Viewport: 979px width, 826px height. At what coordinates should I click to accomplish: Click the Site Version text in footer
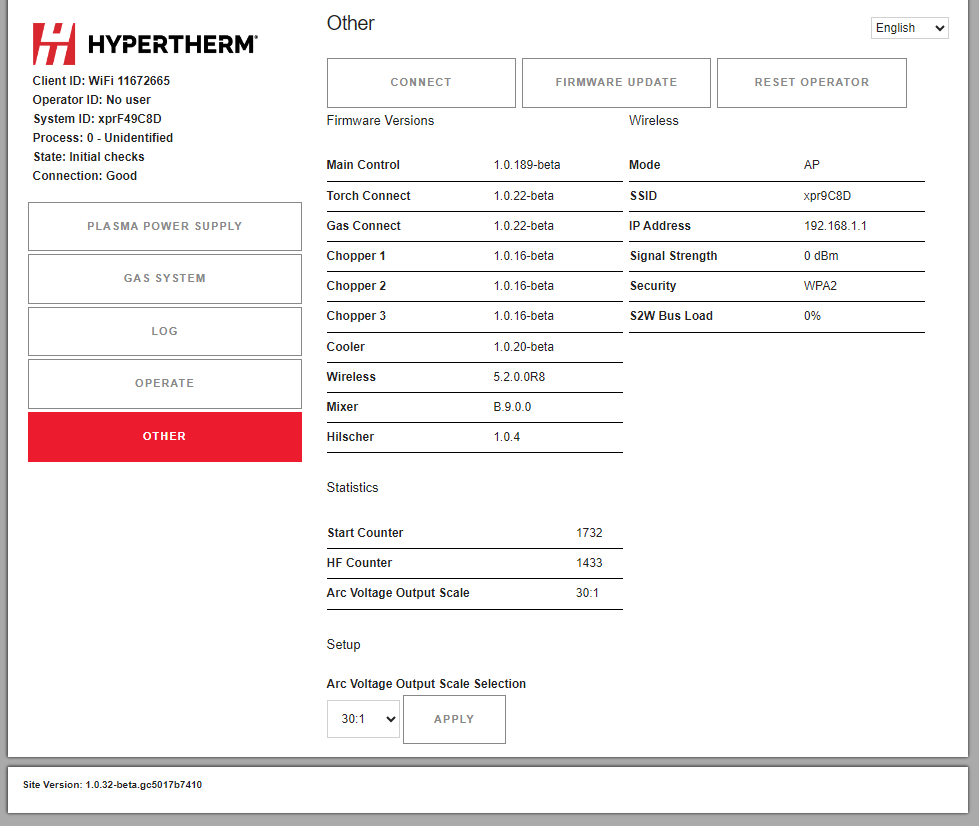[112, 785]
